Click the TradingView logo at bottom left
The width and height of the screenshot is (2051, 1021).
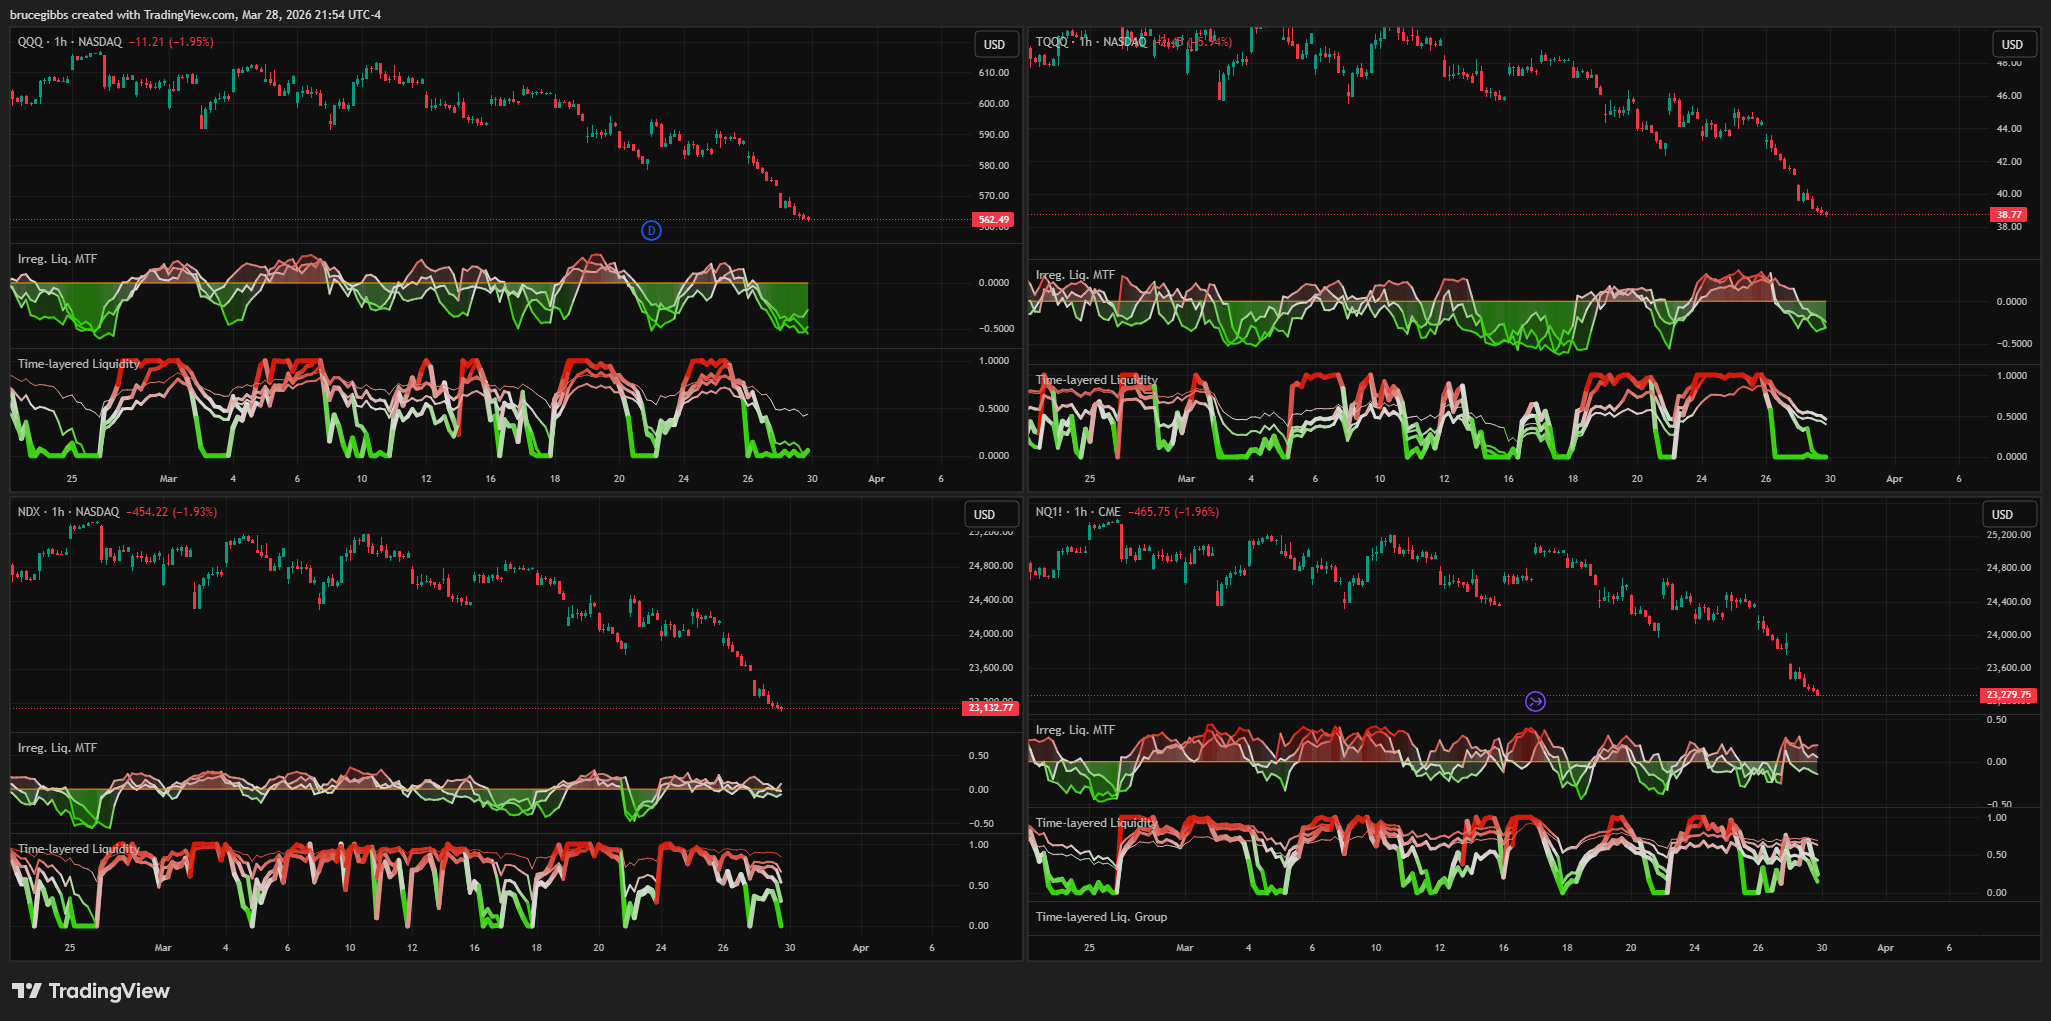[90, 991]
